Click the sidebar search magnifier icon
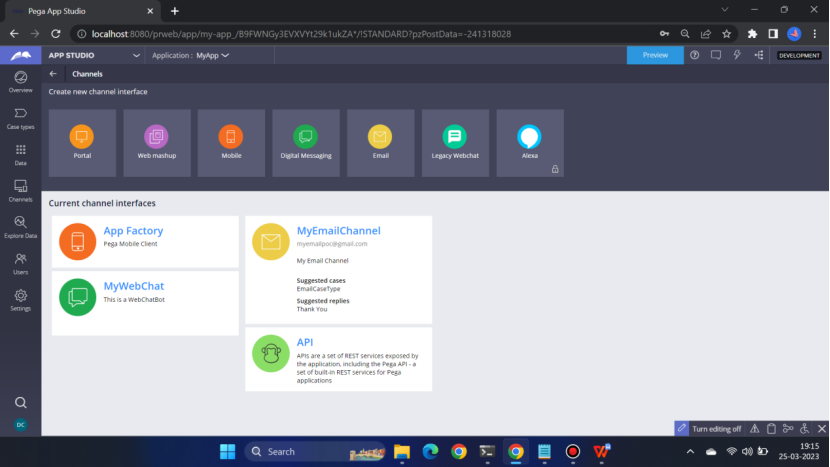 (x=21, y=403)
